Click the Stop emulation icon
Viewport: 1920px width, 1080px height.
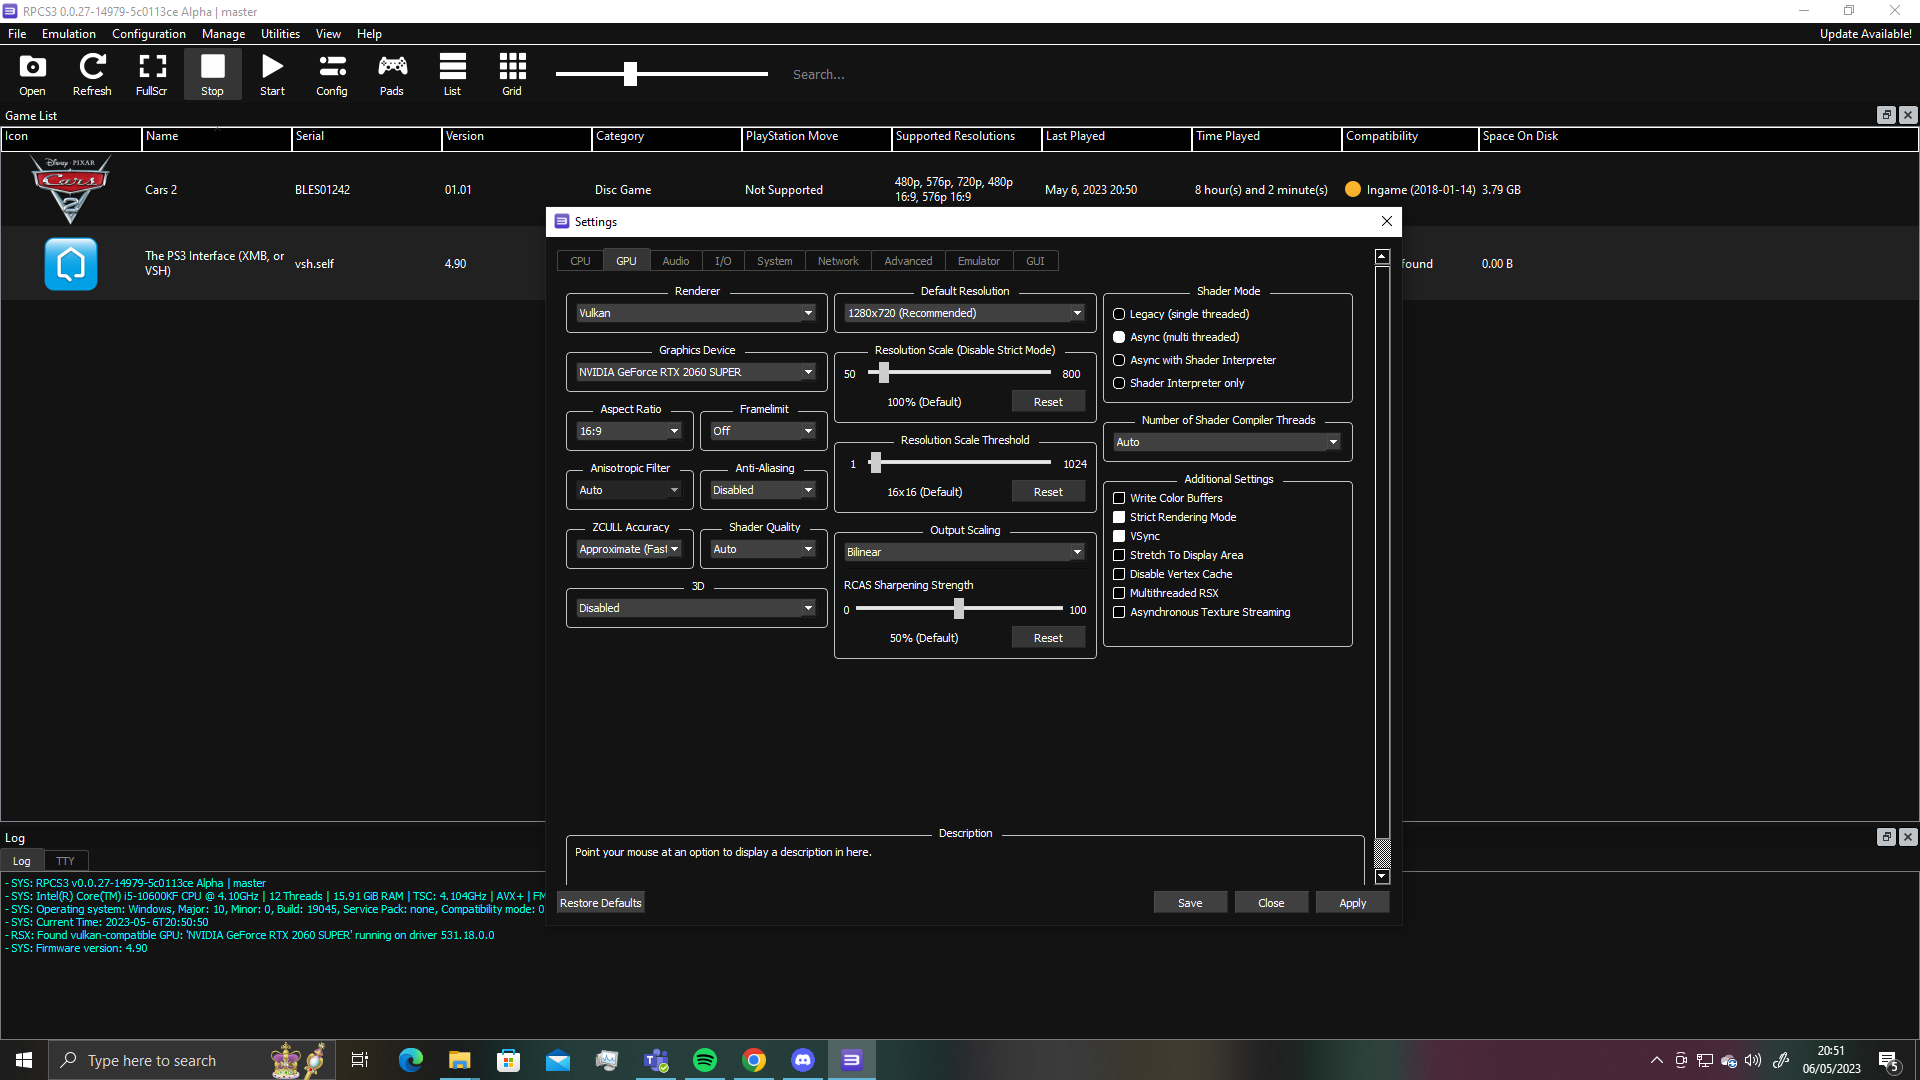coord(212,73)
